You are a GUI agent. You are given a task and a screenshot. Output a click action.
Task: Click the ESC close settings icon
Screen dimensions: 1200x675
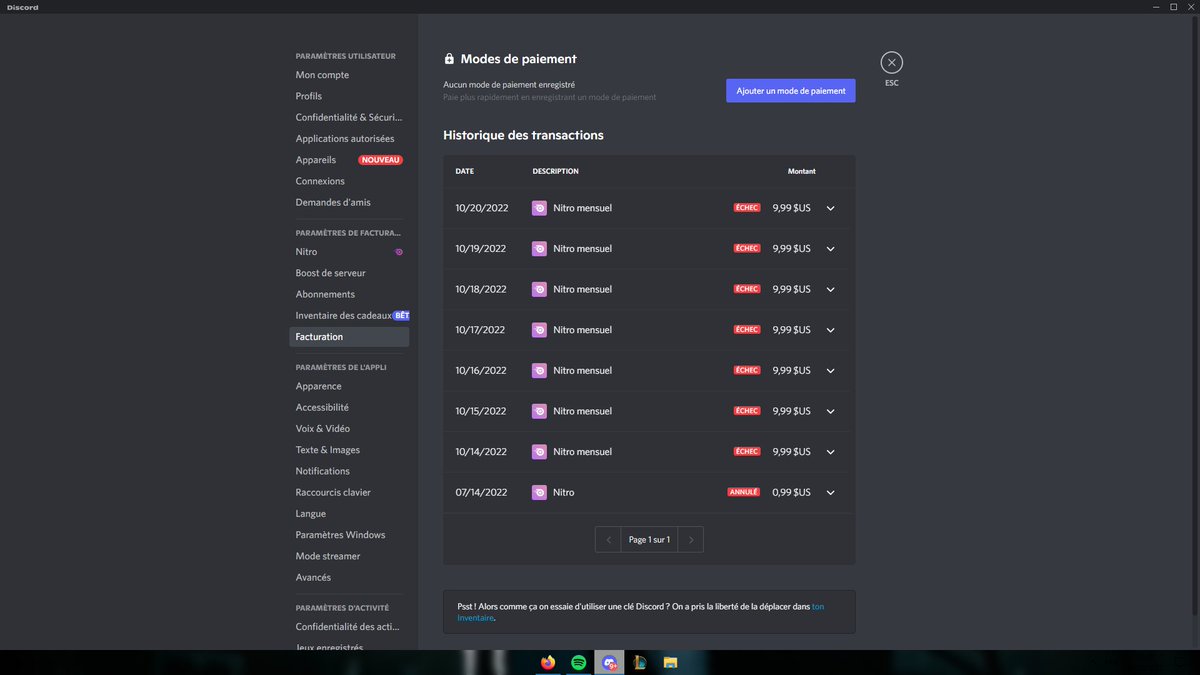pos(891,63)
